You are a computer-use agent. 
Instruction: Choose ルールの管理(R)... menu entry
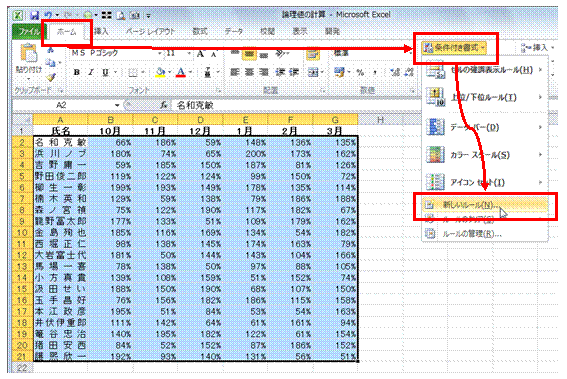click(485, 234)
